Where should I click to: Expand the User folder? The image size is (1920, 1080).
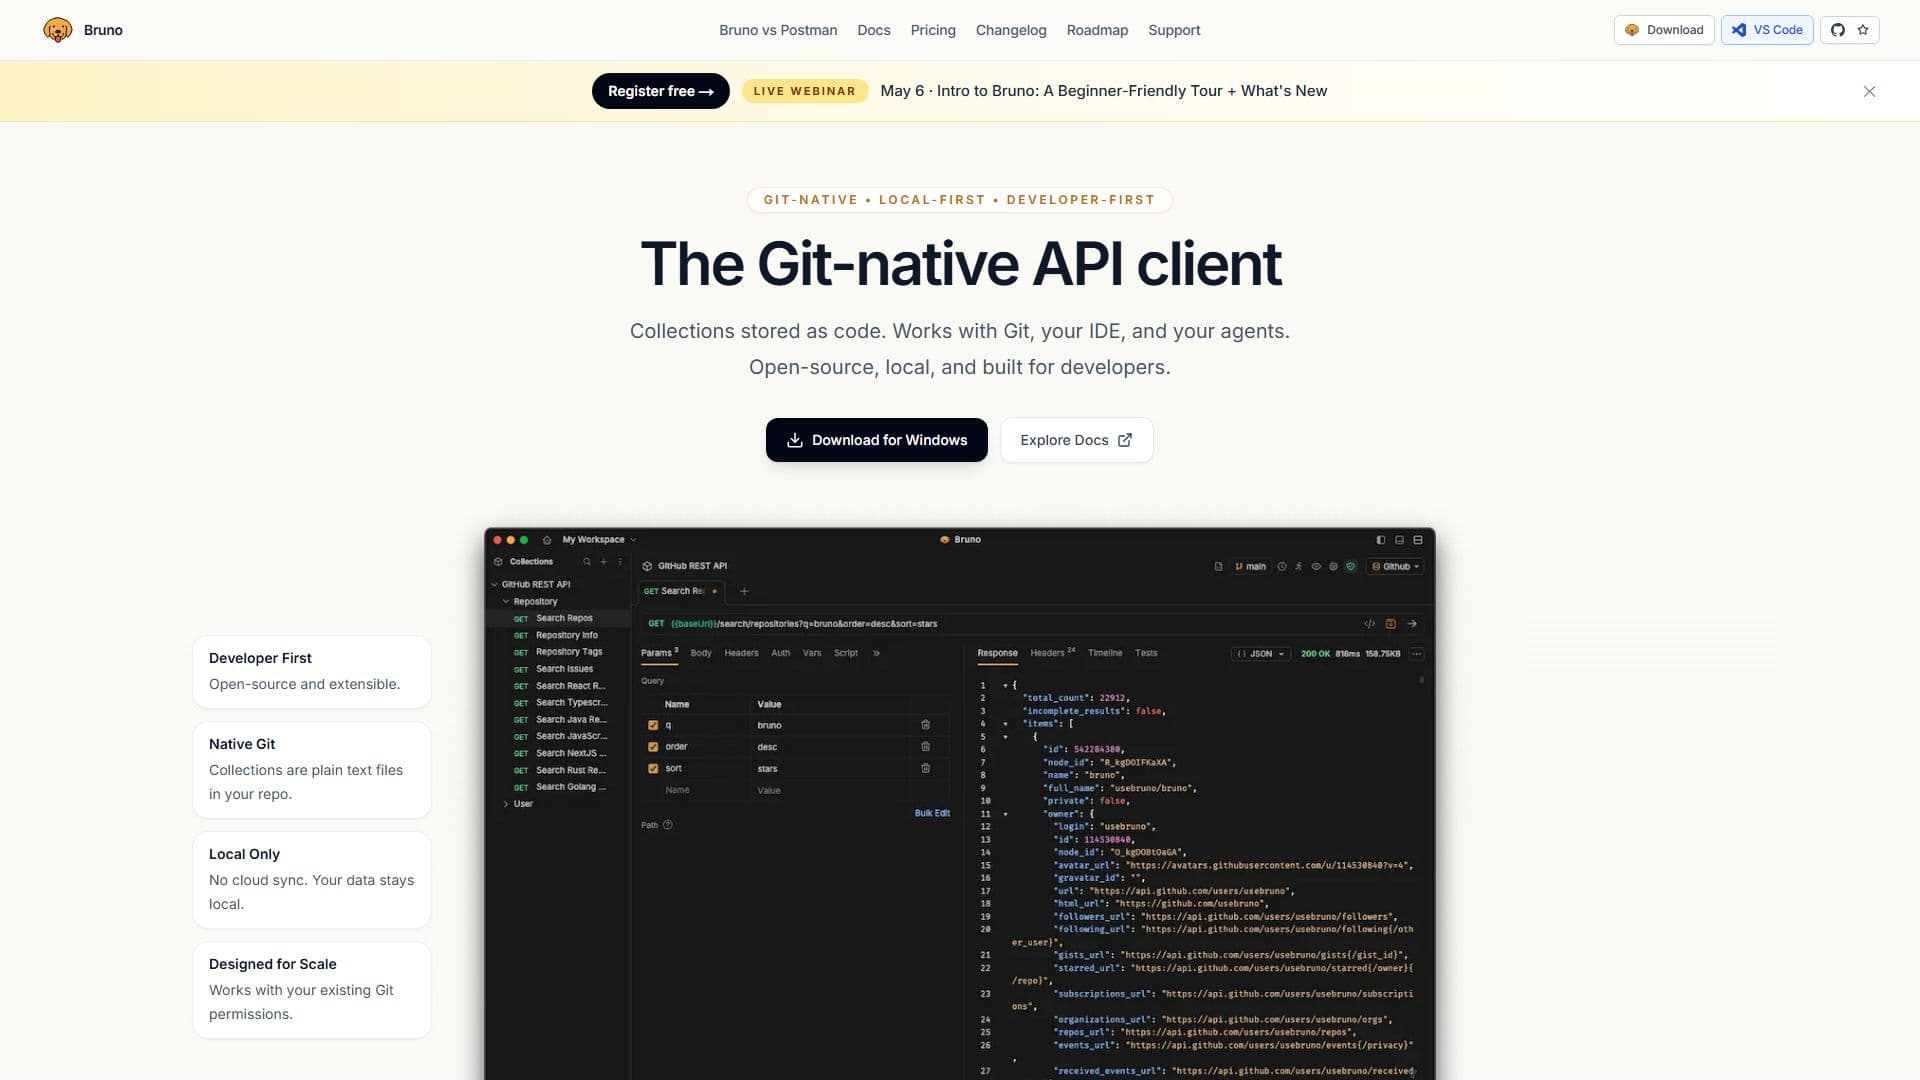[506, 805]
